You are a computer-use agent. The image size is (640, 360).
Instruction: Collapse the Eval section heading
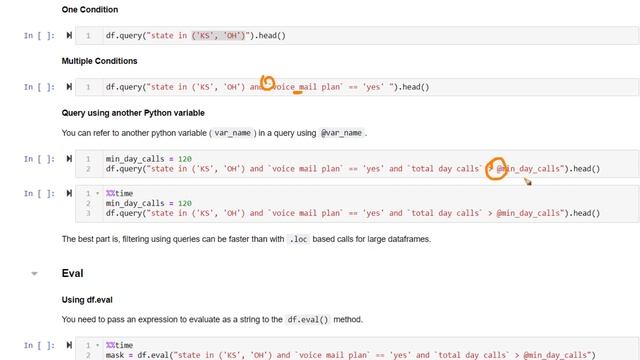coord(35,273)
